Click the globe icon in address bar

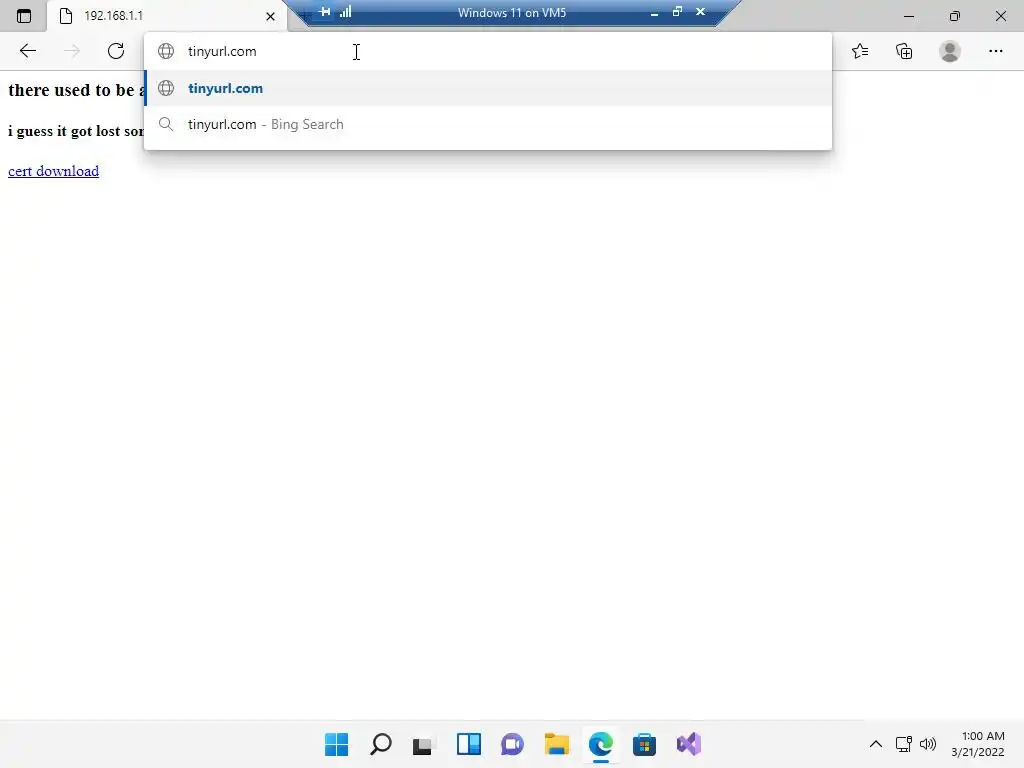(x=166, y=51)
